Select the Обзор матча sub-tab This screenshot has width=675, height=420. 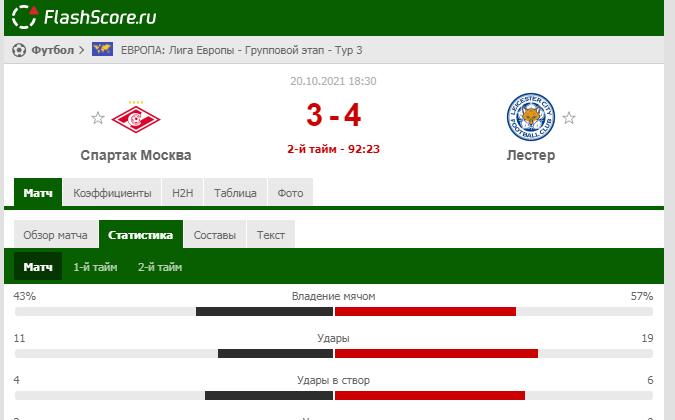(x=56, y=235)
